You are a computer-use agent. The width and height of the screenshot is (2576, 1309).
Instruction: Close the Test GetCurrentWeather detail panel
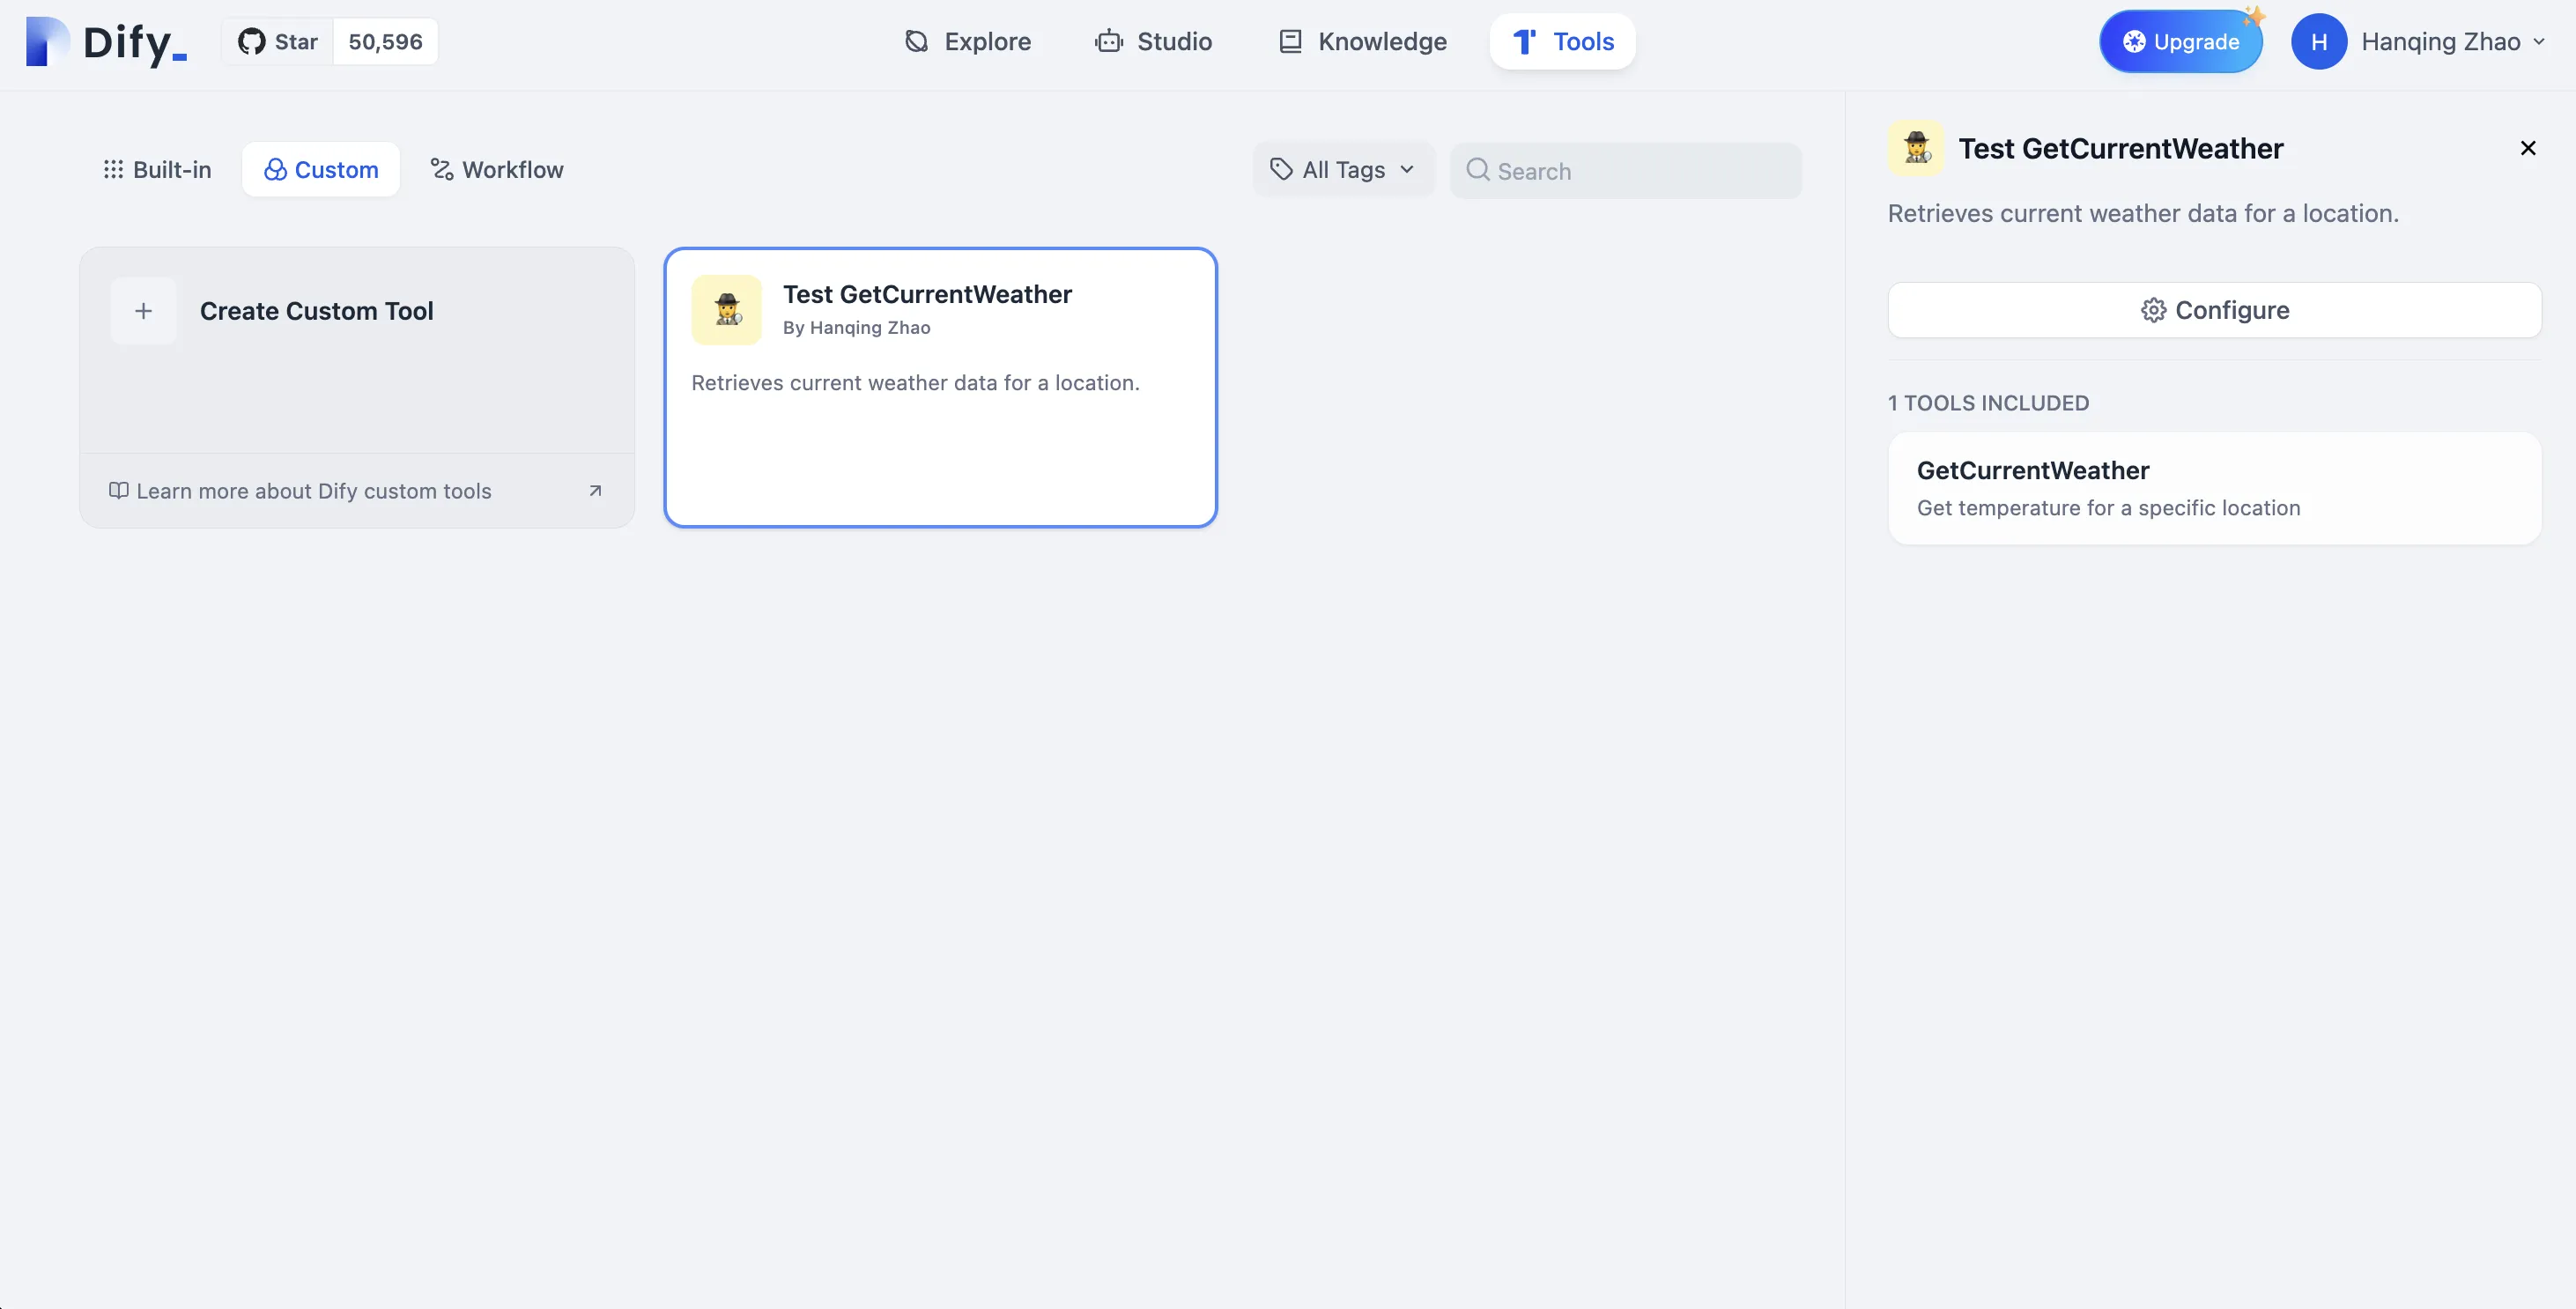coord(2527,148)
